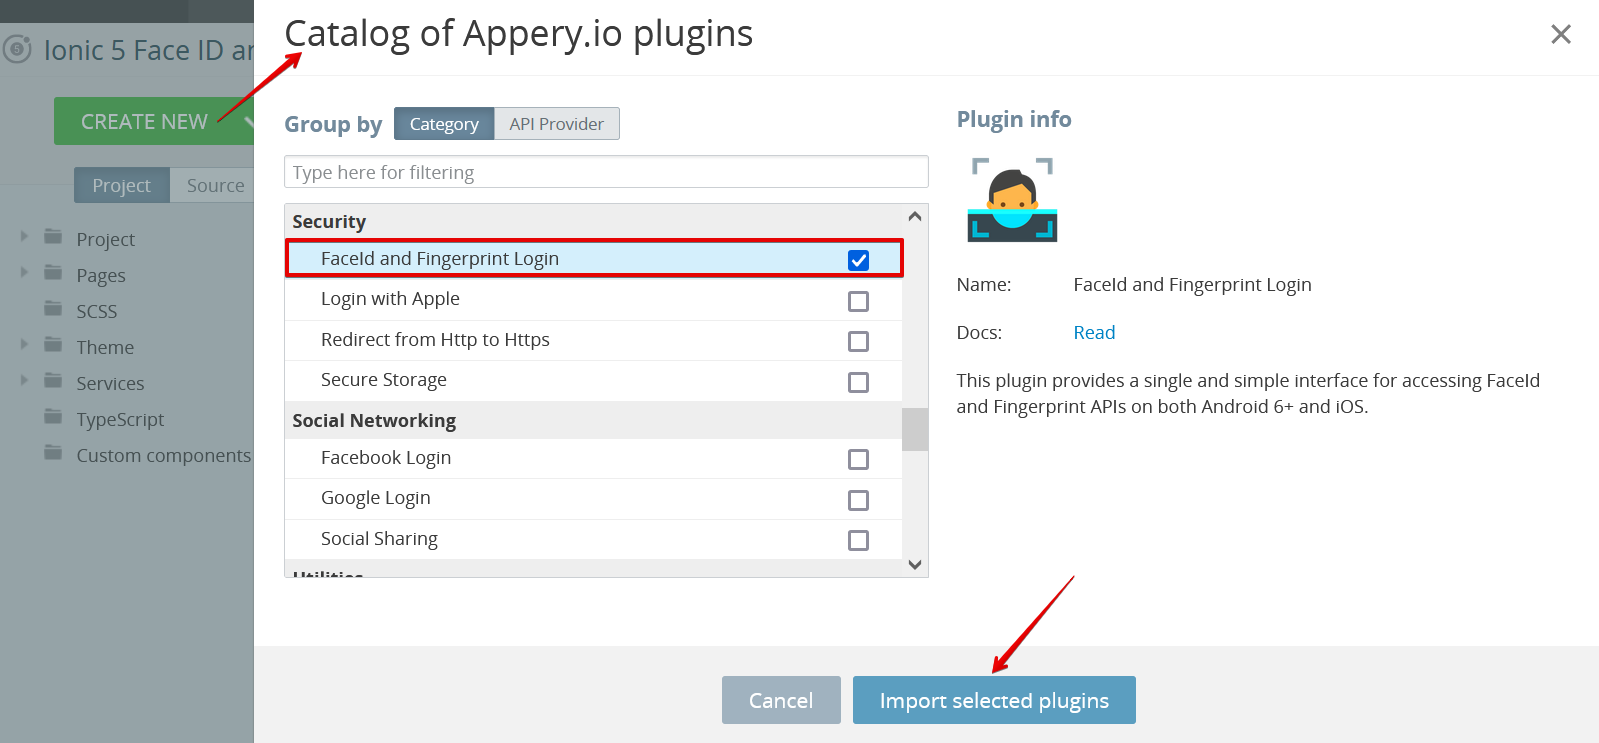The width and height of the screenshot is (1599, 743).
Task: Cancel the plugin catalog dialog
Action: tap(780, 700)
